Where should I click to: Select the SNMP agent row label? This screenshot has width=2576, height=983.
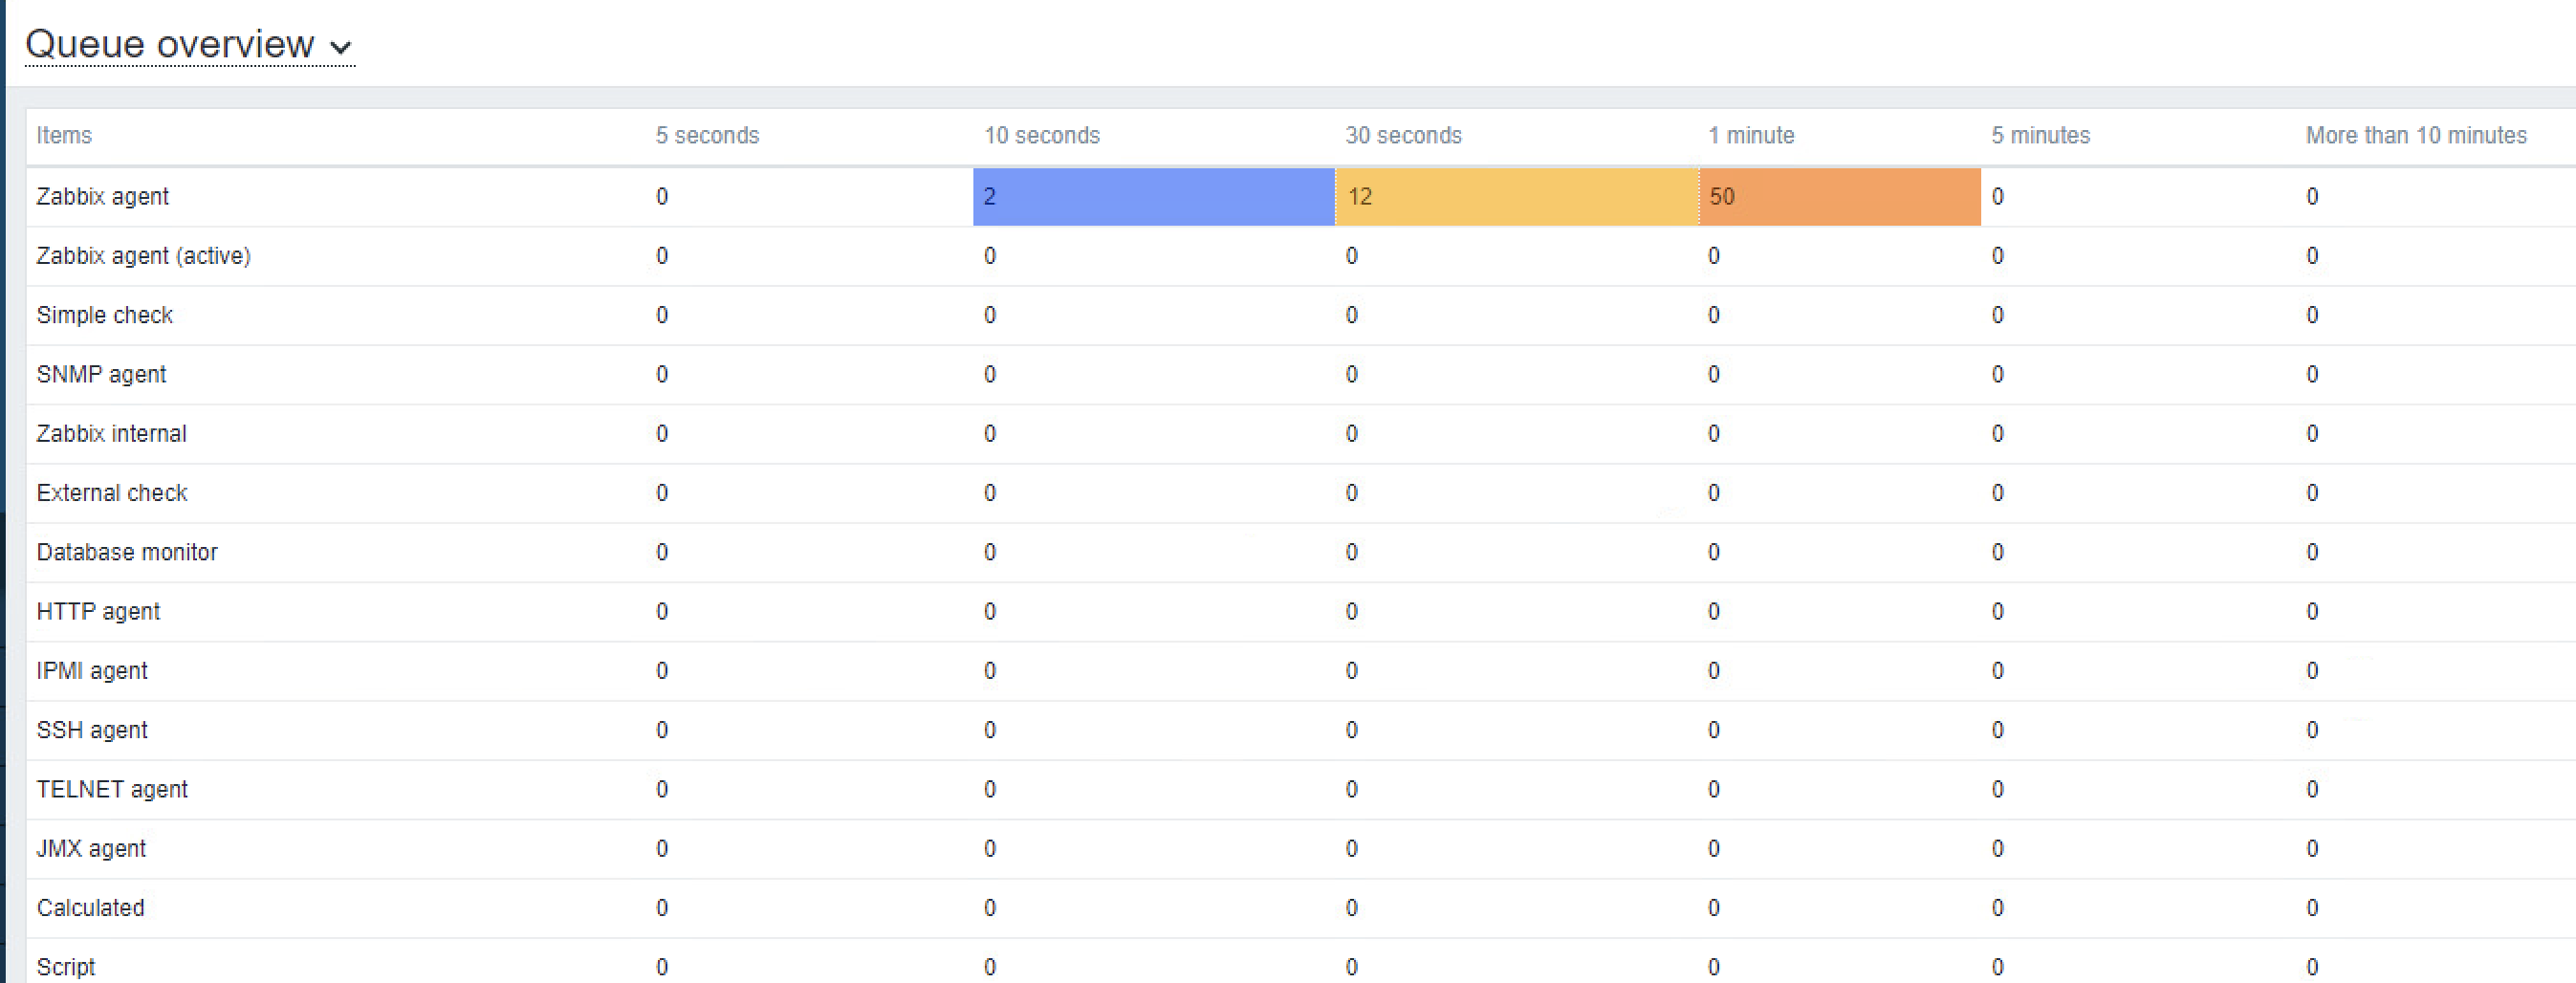(x=101, y=375)
